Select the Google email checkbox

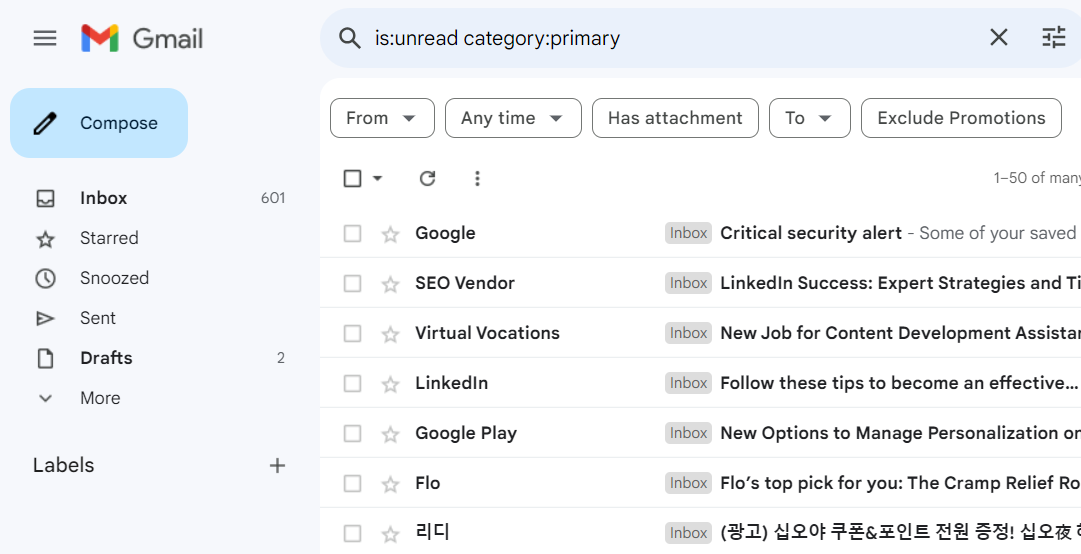(x=352, y=233)
